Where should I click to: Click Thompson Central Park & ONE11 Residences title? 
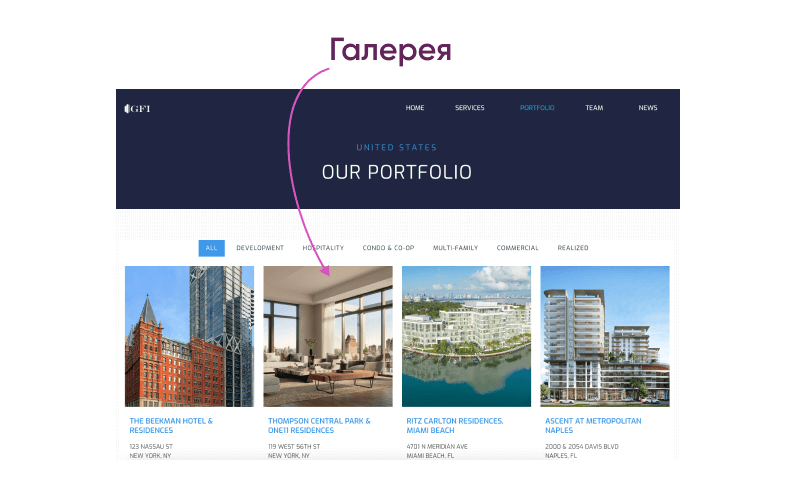(x=319, y=425)
